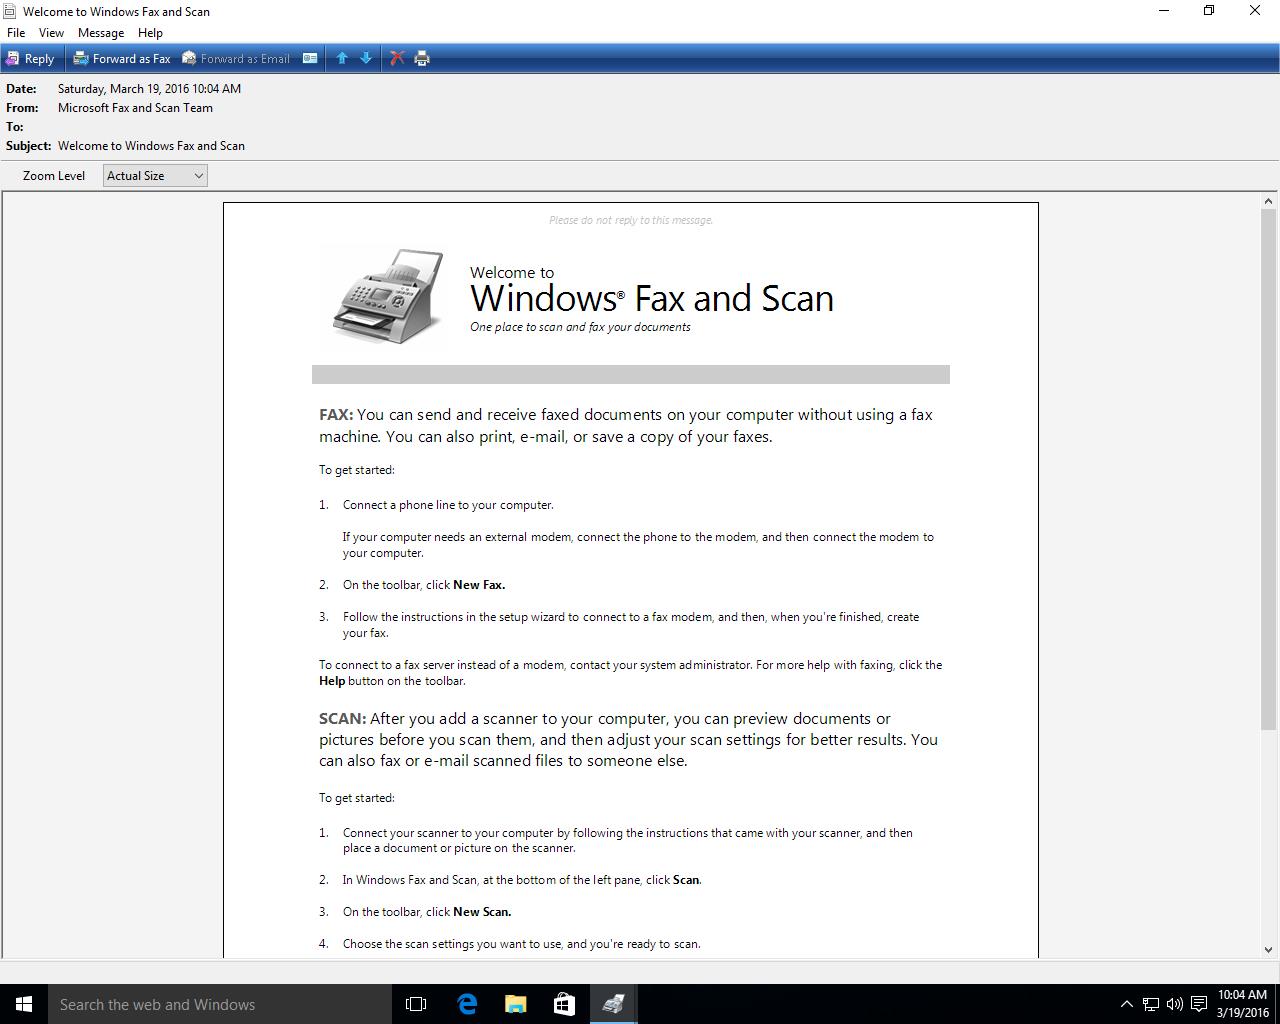Go to next message with down arrow
The height and width of the screenshot is (1024, 1280).
[366, 59]
